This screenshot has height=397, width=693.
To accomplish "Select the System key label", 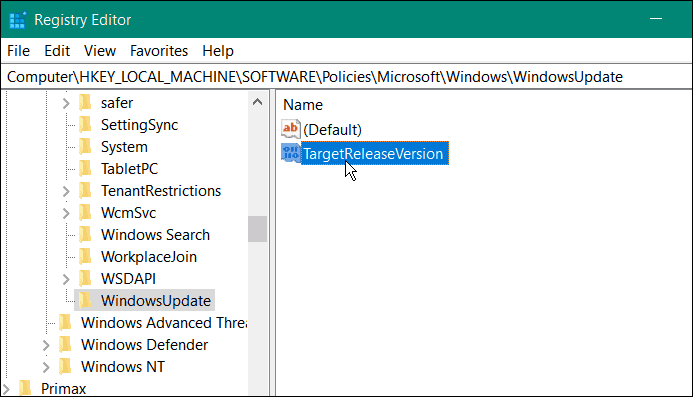I will pyautogui.click(x=124, y=147).
